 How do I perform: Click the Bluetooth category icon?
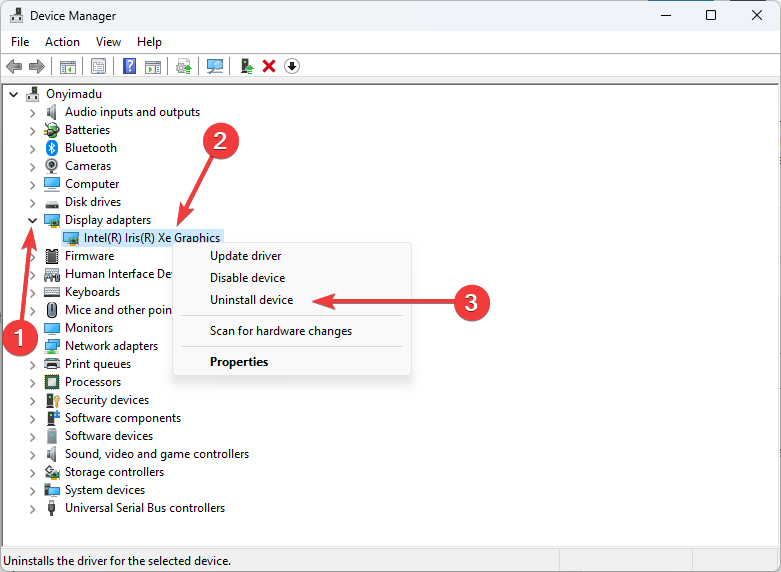pyautogui.click(x=52, y=148)
